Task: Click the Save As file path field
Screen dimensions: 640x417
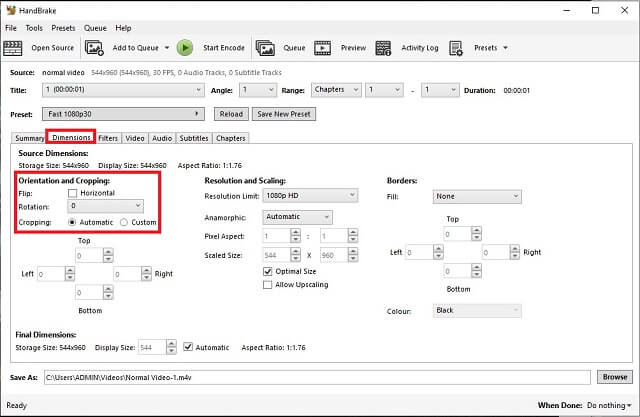Action: [317, 377]
